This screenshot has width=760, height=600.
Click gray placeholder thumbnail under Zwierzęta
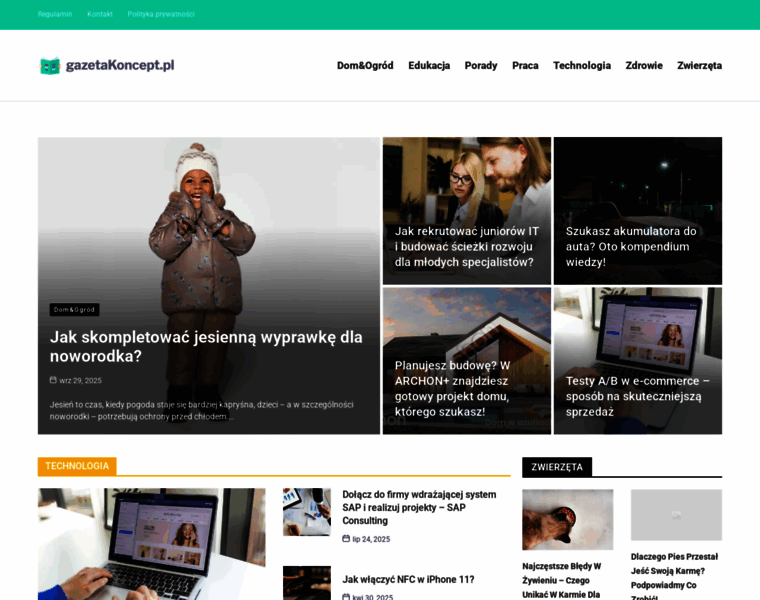(676, 515)
